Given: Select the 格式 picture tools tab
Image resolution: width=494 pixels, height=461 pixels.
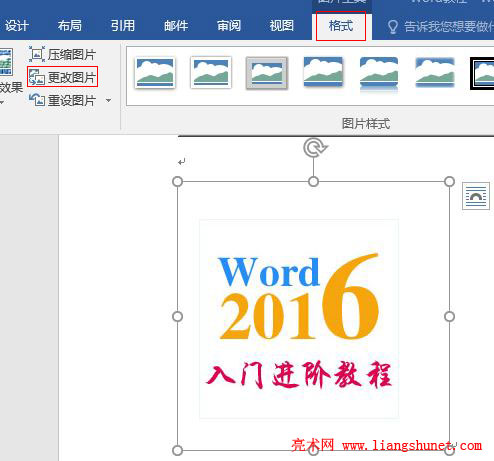Looking at the screenshot, I should click(x=341, y=26).
